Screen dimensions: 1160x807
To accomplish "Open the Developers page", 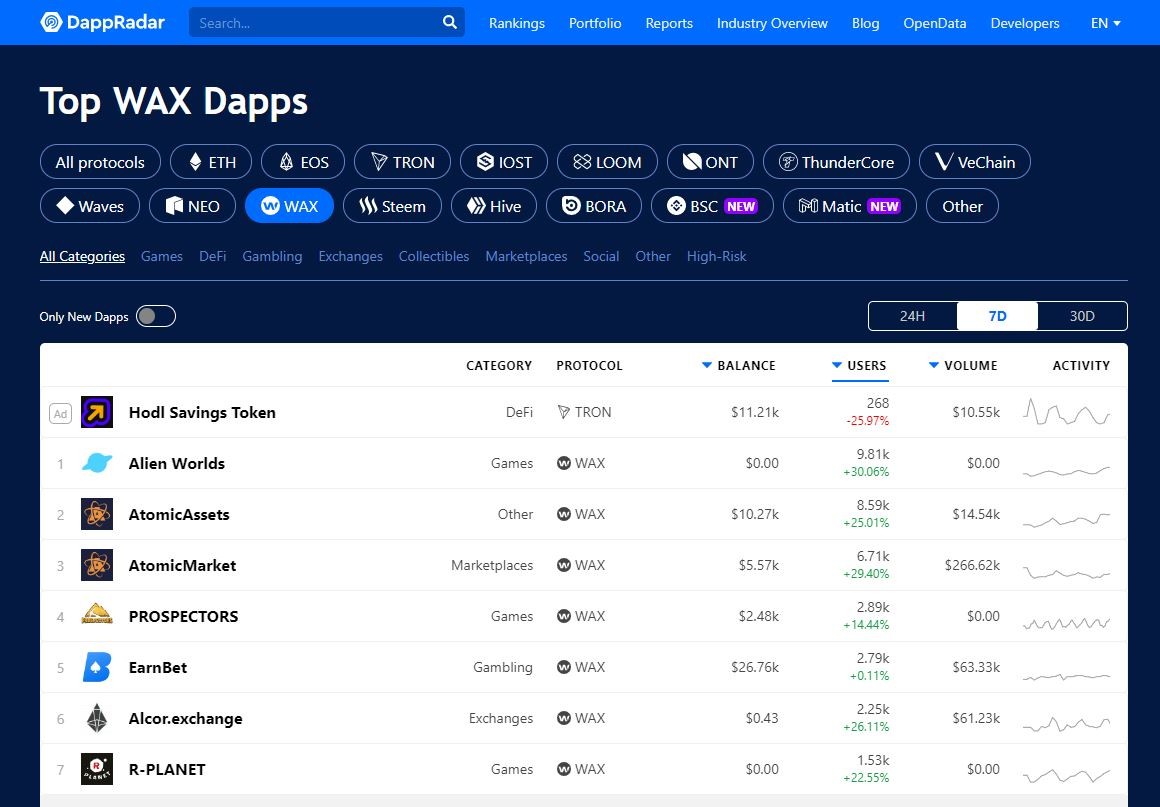I will tap(1025, 23).
